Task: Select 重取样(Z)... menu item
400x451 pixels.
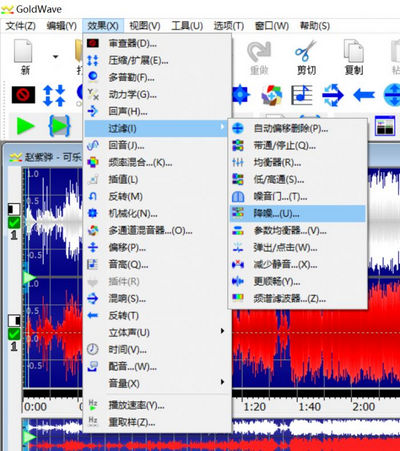Action: click(x=157, y=422)
